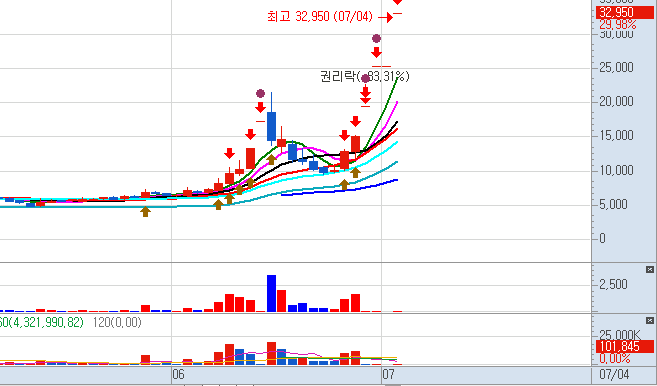657x386 pixels.
Task: Click the 15,000 price axis label
Action: [x=616, y=135]
